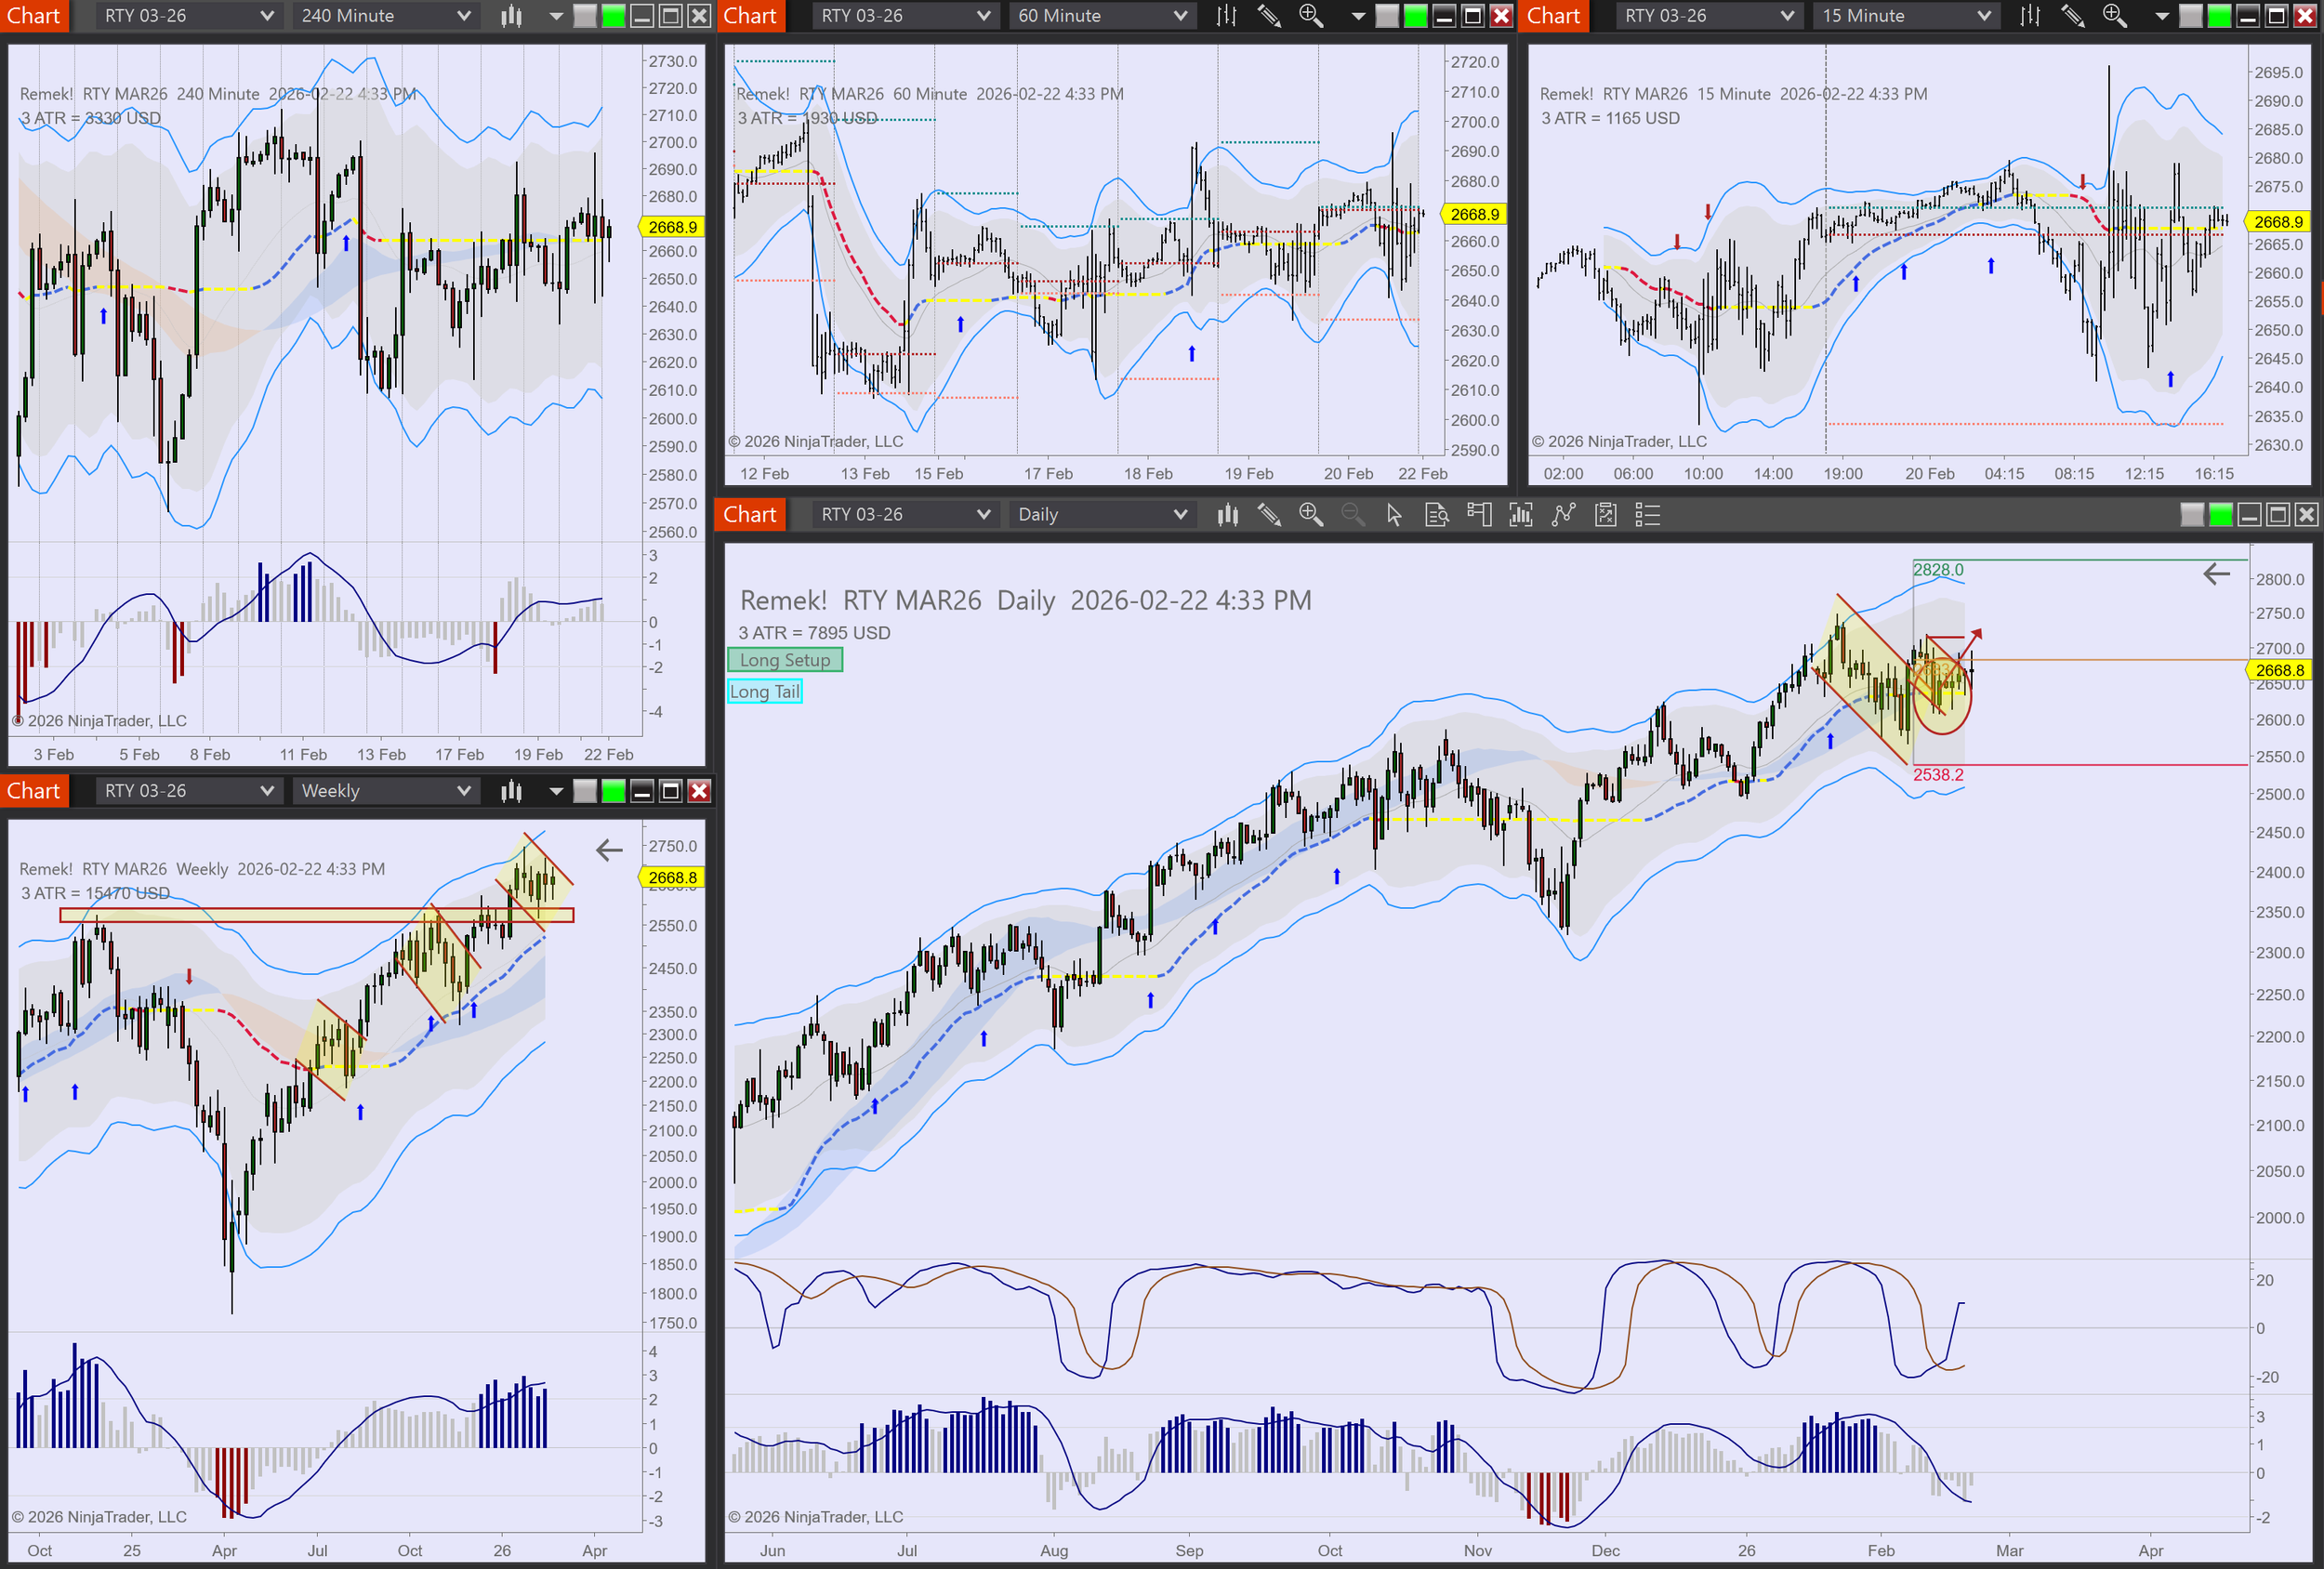
Task: Click Chart tab of Weekly window
Action: click(x=34, y=791)
